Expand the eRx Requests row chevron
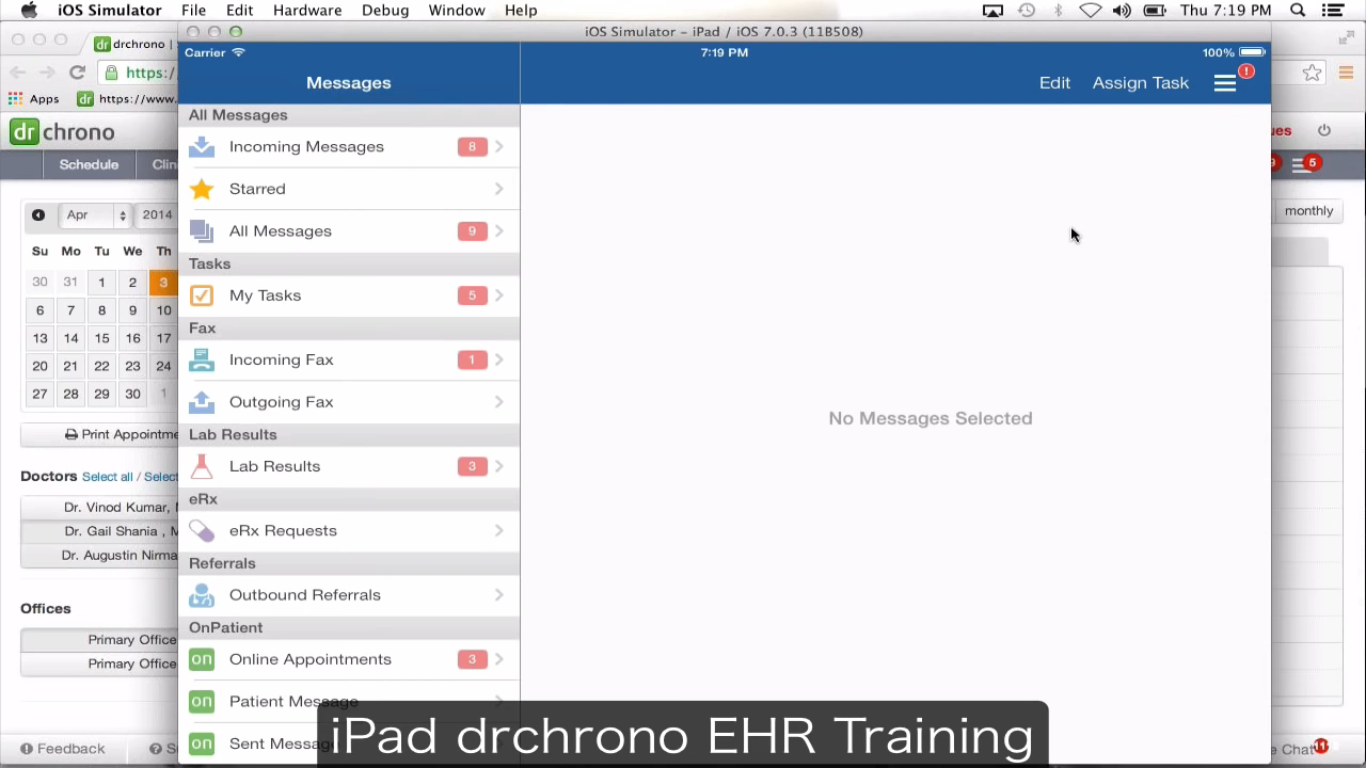The height and width of the screenshot is (768, 1366). click(x=499, y=531)
